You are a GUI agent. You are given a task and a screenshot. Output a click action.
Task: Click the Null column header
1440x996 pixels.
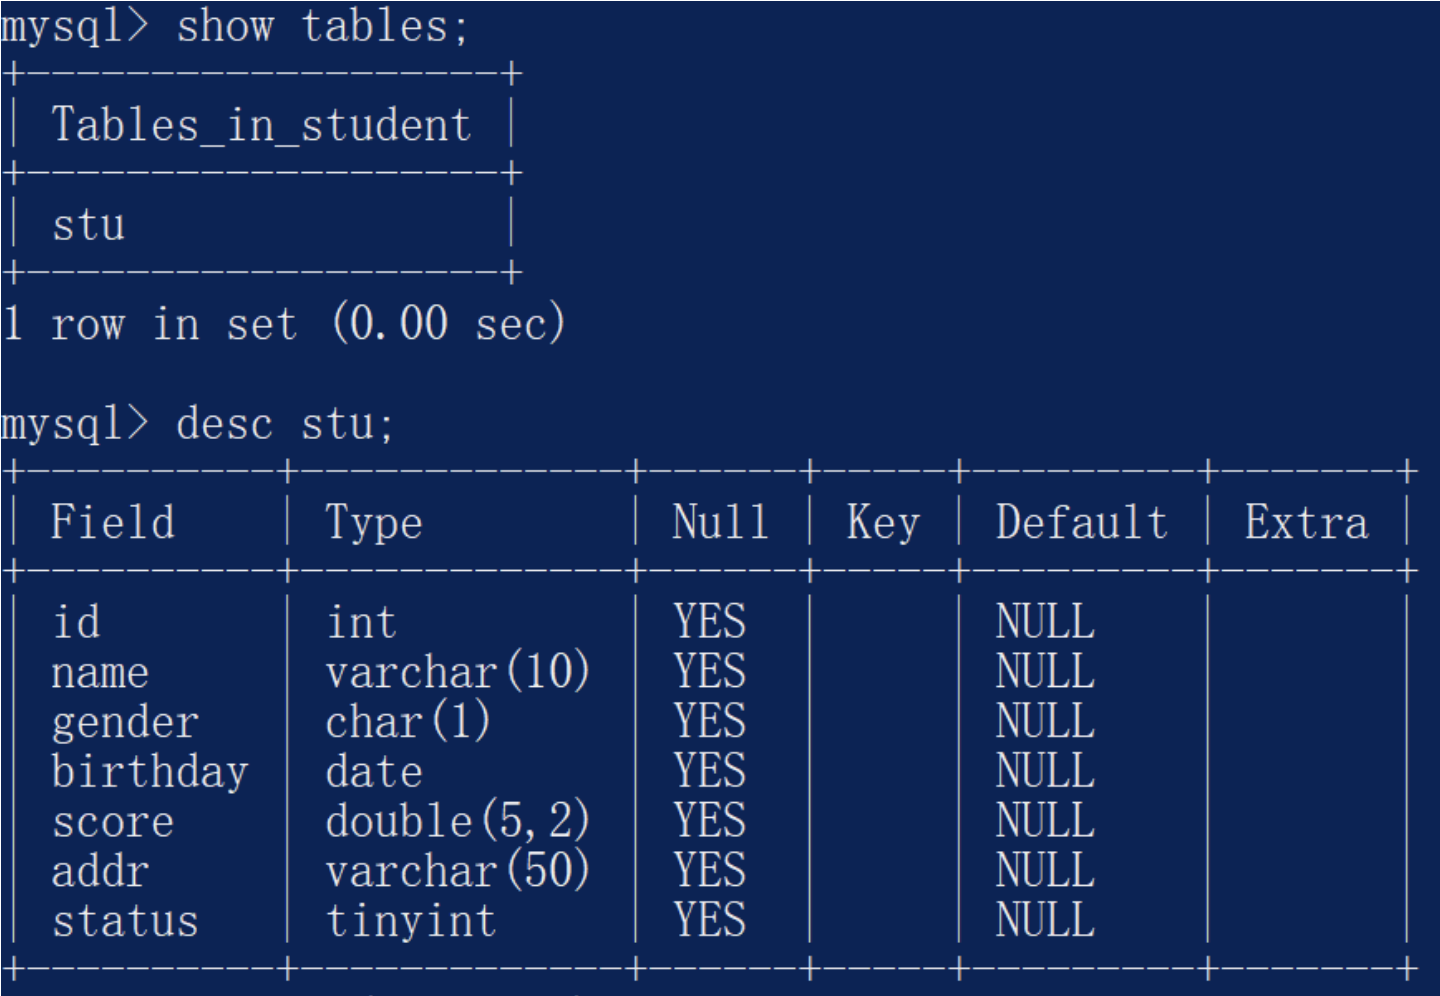point(720,523)
